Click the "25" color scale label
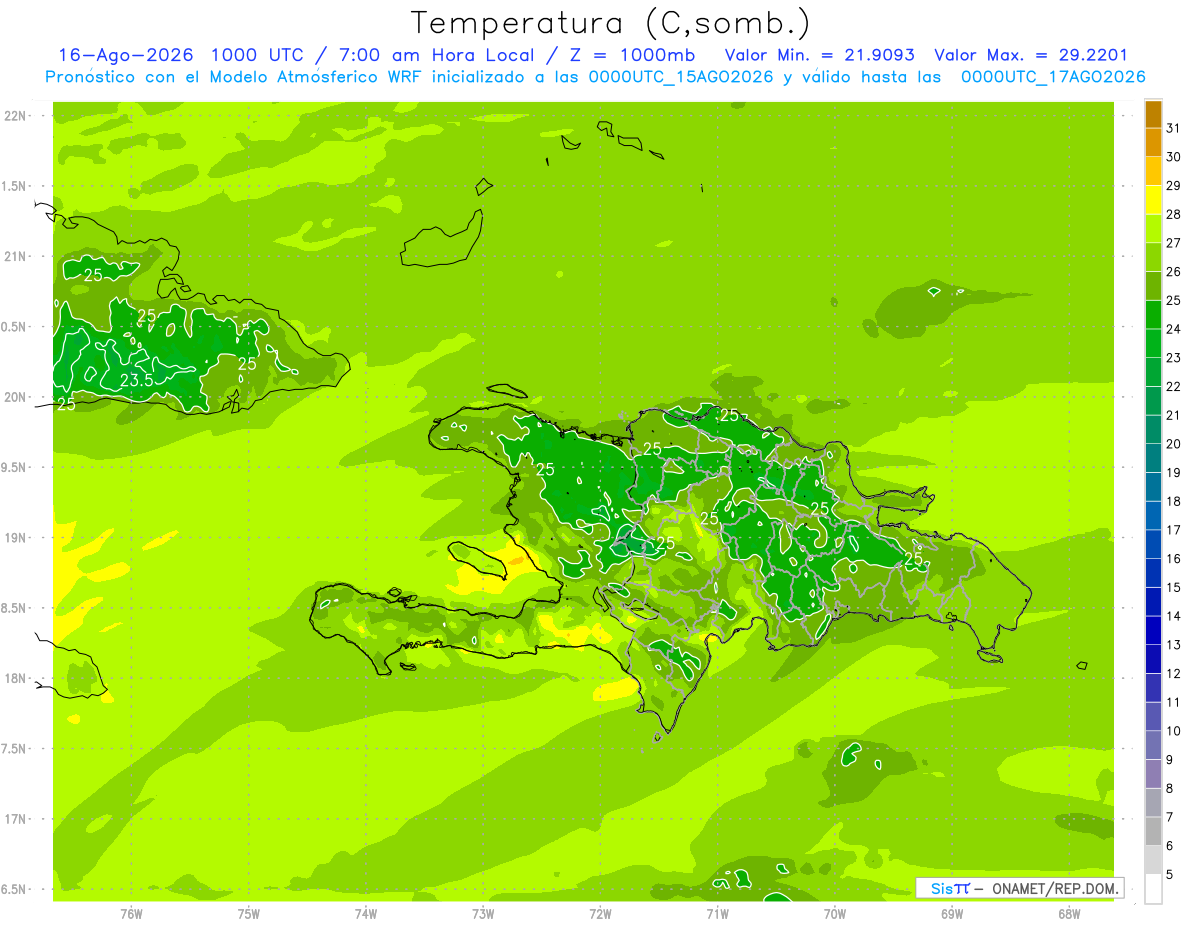 [x=1173, y=300]
